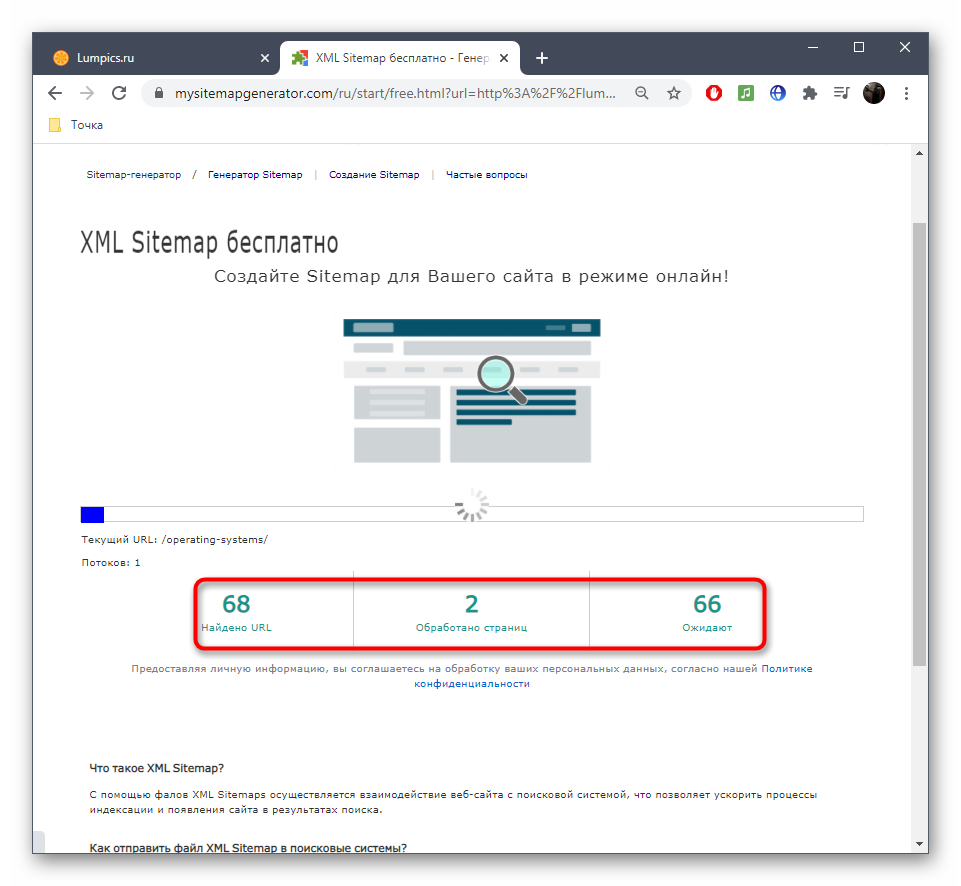
Task: Click the user profile avatar
Action: (x=874, y=93)
